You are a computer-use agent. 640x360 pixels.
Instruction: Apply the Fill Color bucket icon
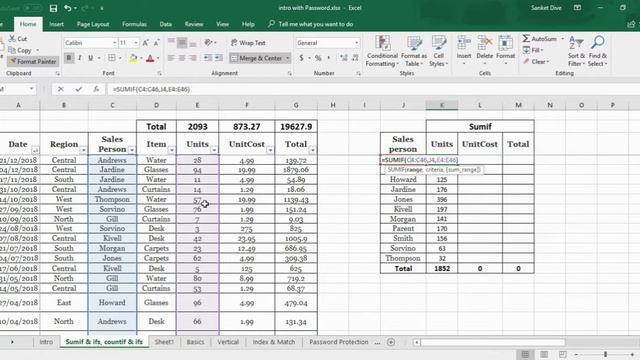pos(133,58)
